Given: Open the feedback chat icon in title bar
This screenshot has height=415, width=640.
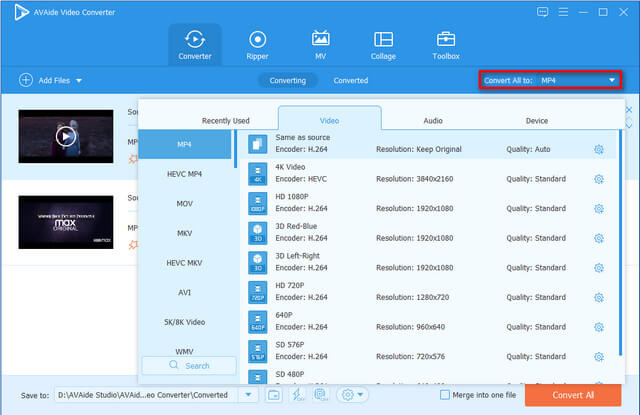Looking at the screenshot, I should [542, 12].
